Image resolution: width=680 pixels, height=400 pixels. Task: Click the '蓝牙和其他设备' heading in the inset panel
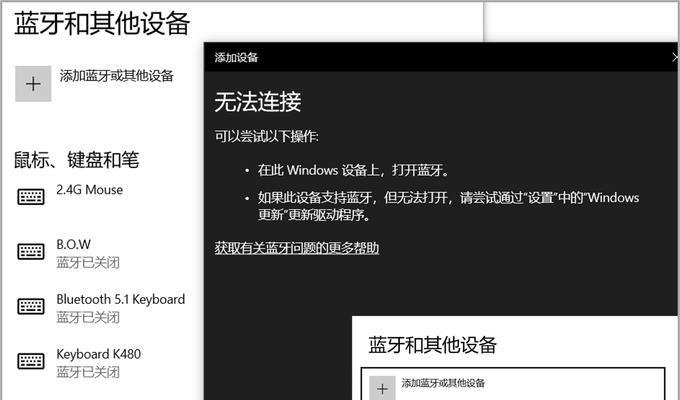[x=432, y=345]
